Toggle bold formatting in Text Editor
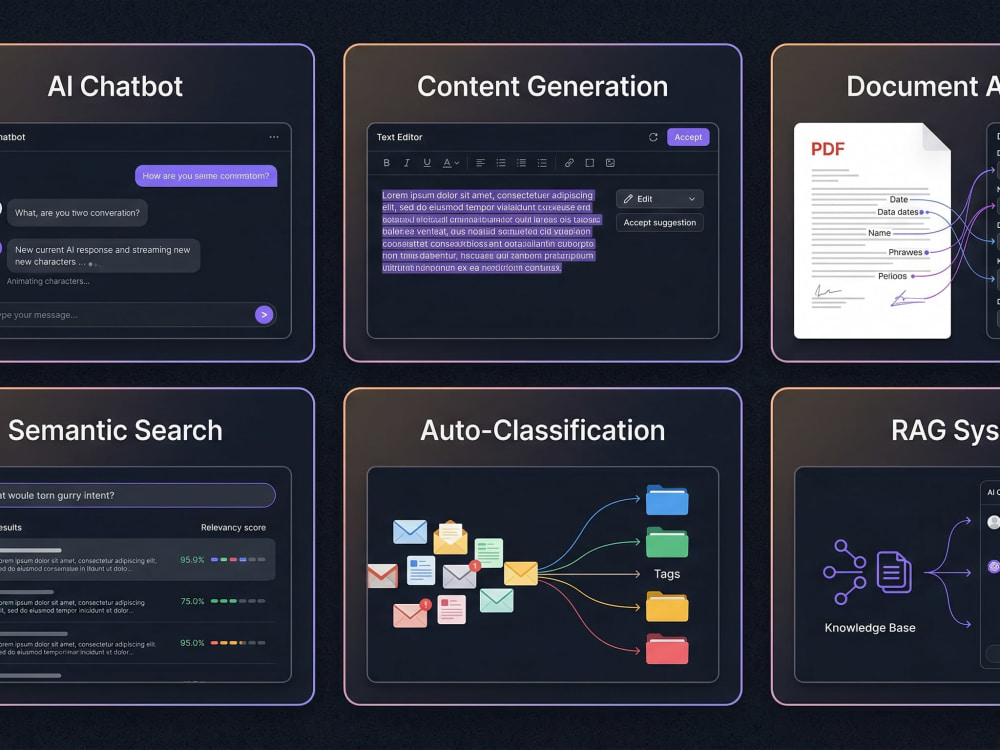 (386, 163)
